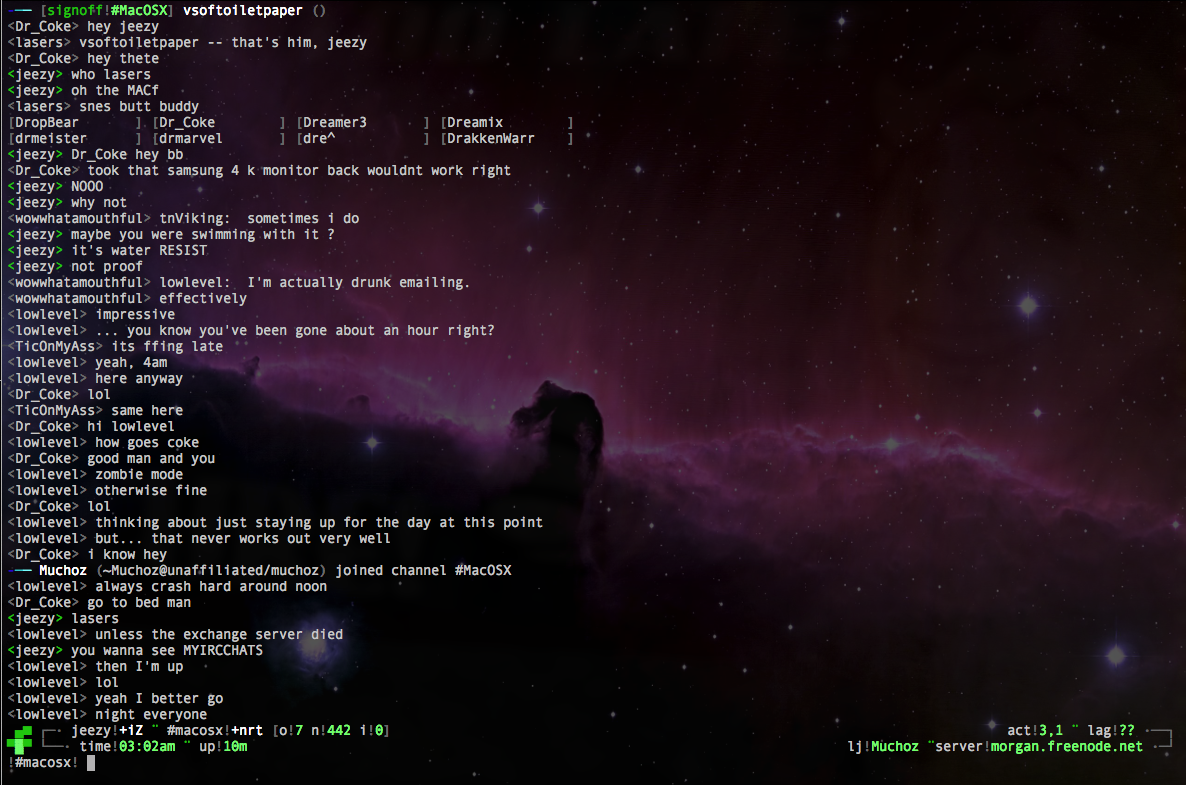This screenshot has width=1186, height=785.
Task: Select the 'thinking about just staying up' message
Action: [319, 523]
